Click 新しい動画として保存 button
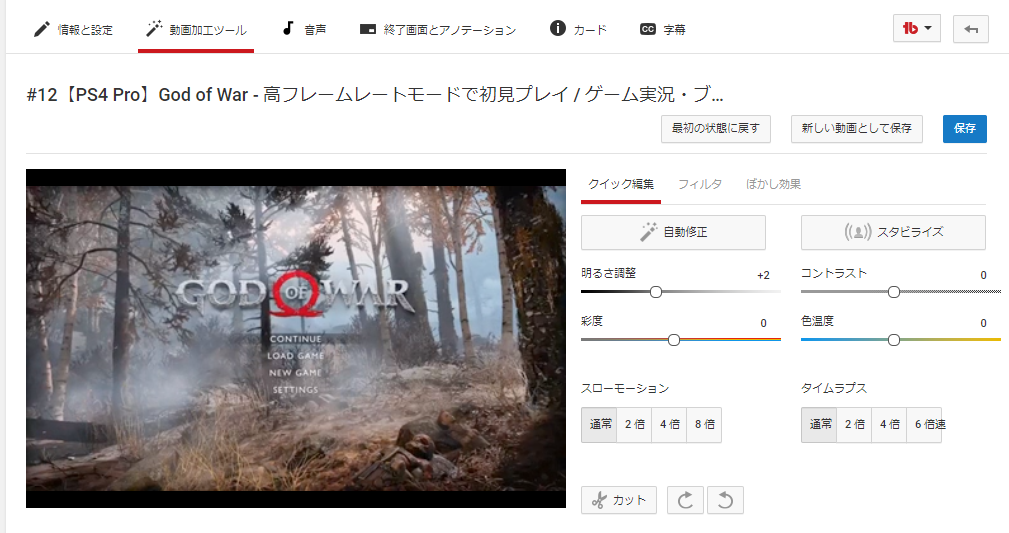The height and width of the screenshot is (533, 1009). click(x=856, y=129)
